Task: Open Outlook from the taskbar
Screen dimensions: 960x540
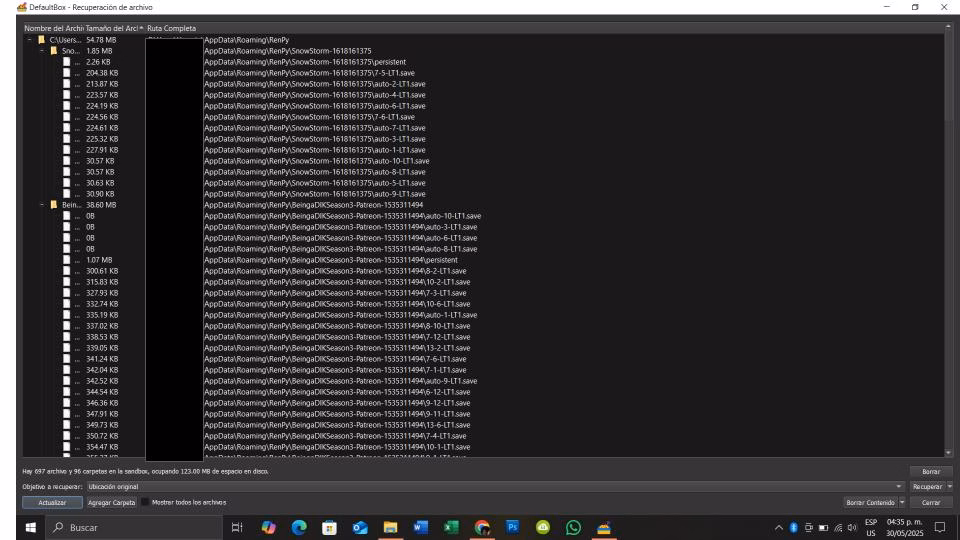Action: coord(360,527)
